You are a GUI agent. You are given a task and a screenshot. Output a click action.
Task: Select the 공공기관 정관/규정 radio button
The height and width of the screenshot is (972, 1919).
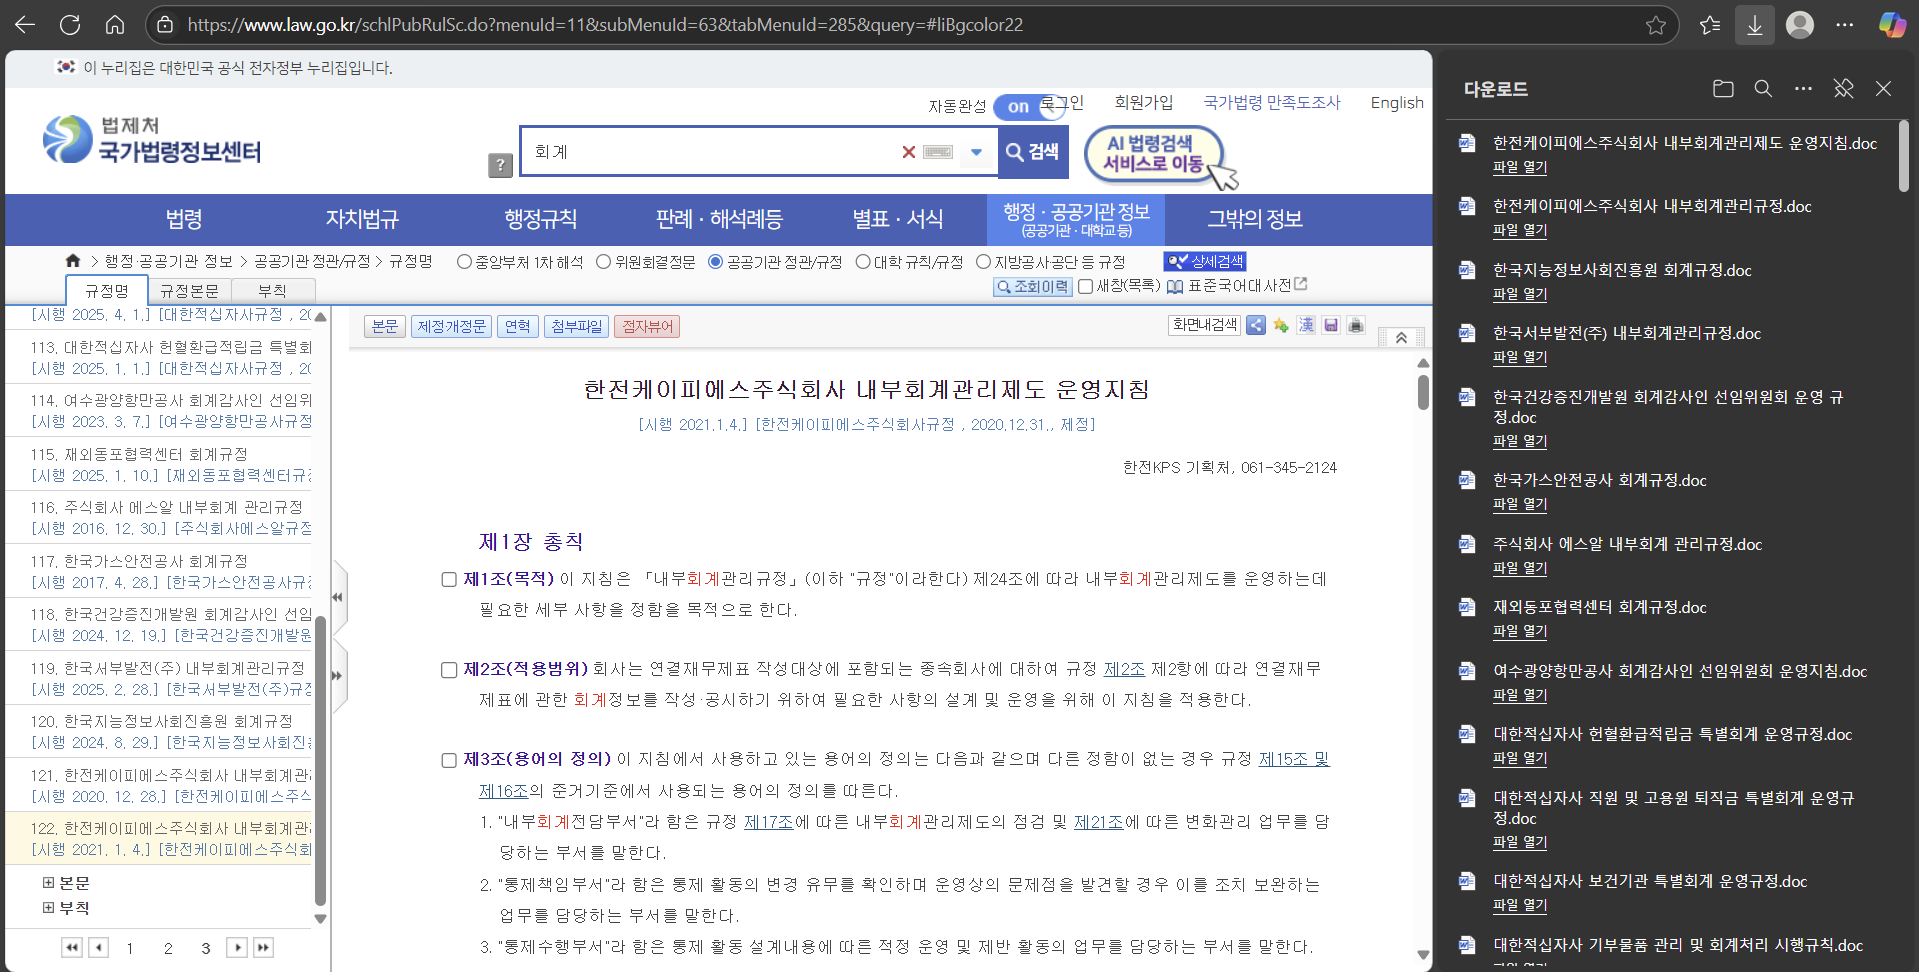click(x=715, y=262)
